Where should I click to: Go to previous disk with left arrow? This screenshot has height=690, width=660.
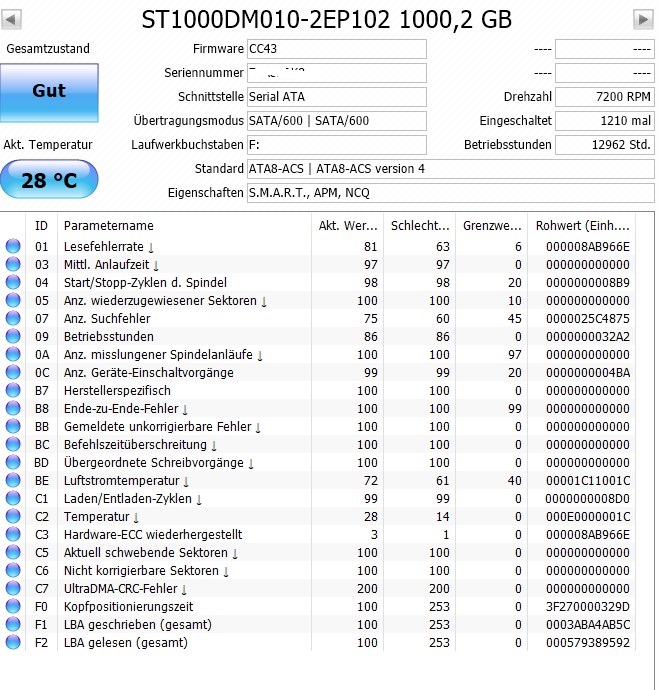(11, 20)
